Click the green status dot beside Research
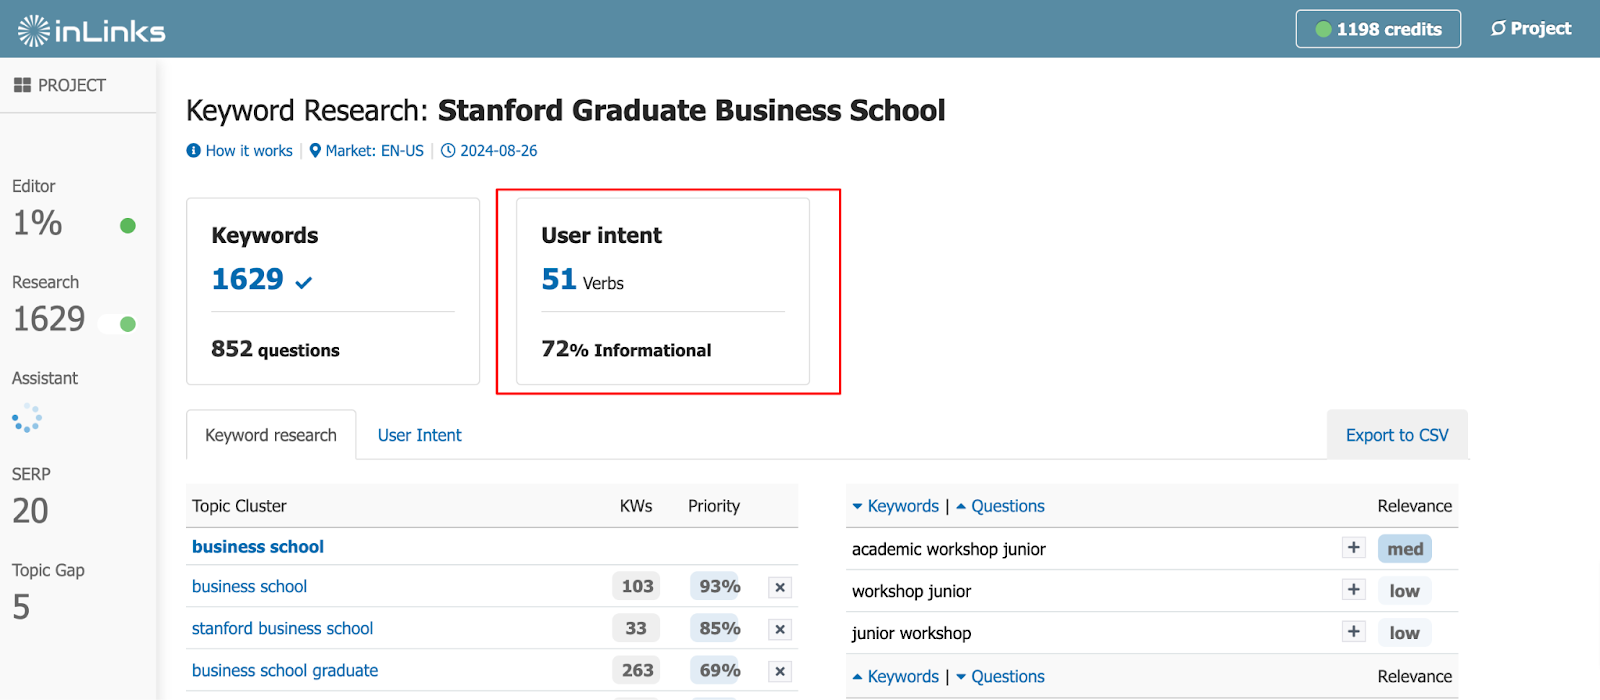The image size is (1600, 700). click(x=128, y=324)
